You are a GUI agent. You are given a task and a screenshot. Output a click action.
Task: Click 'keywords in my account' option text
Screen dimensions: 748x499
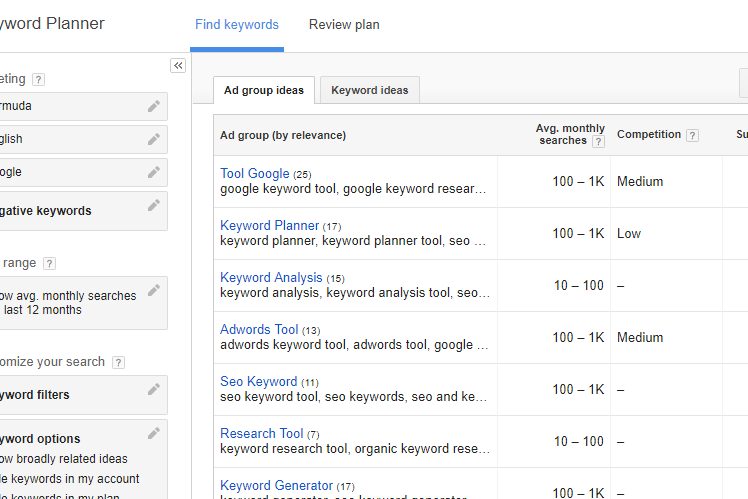75,479
